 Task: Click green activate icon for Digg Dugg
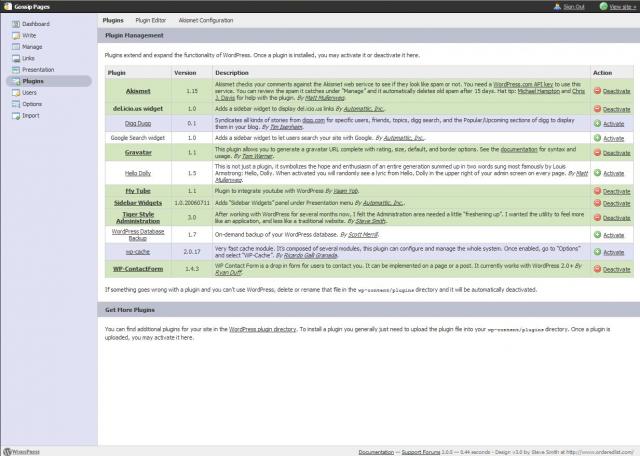pyautogui.click(x=597, y=123)
